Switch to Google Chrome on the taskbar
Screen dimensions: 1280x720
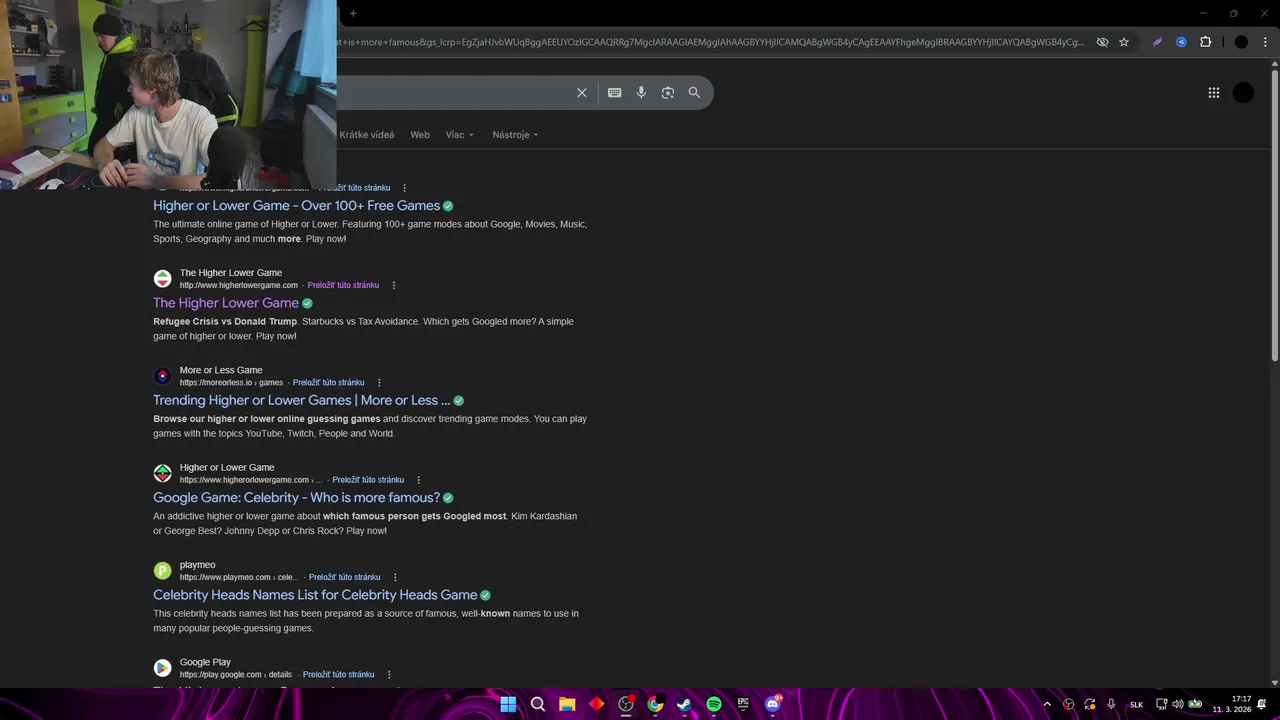655,704
